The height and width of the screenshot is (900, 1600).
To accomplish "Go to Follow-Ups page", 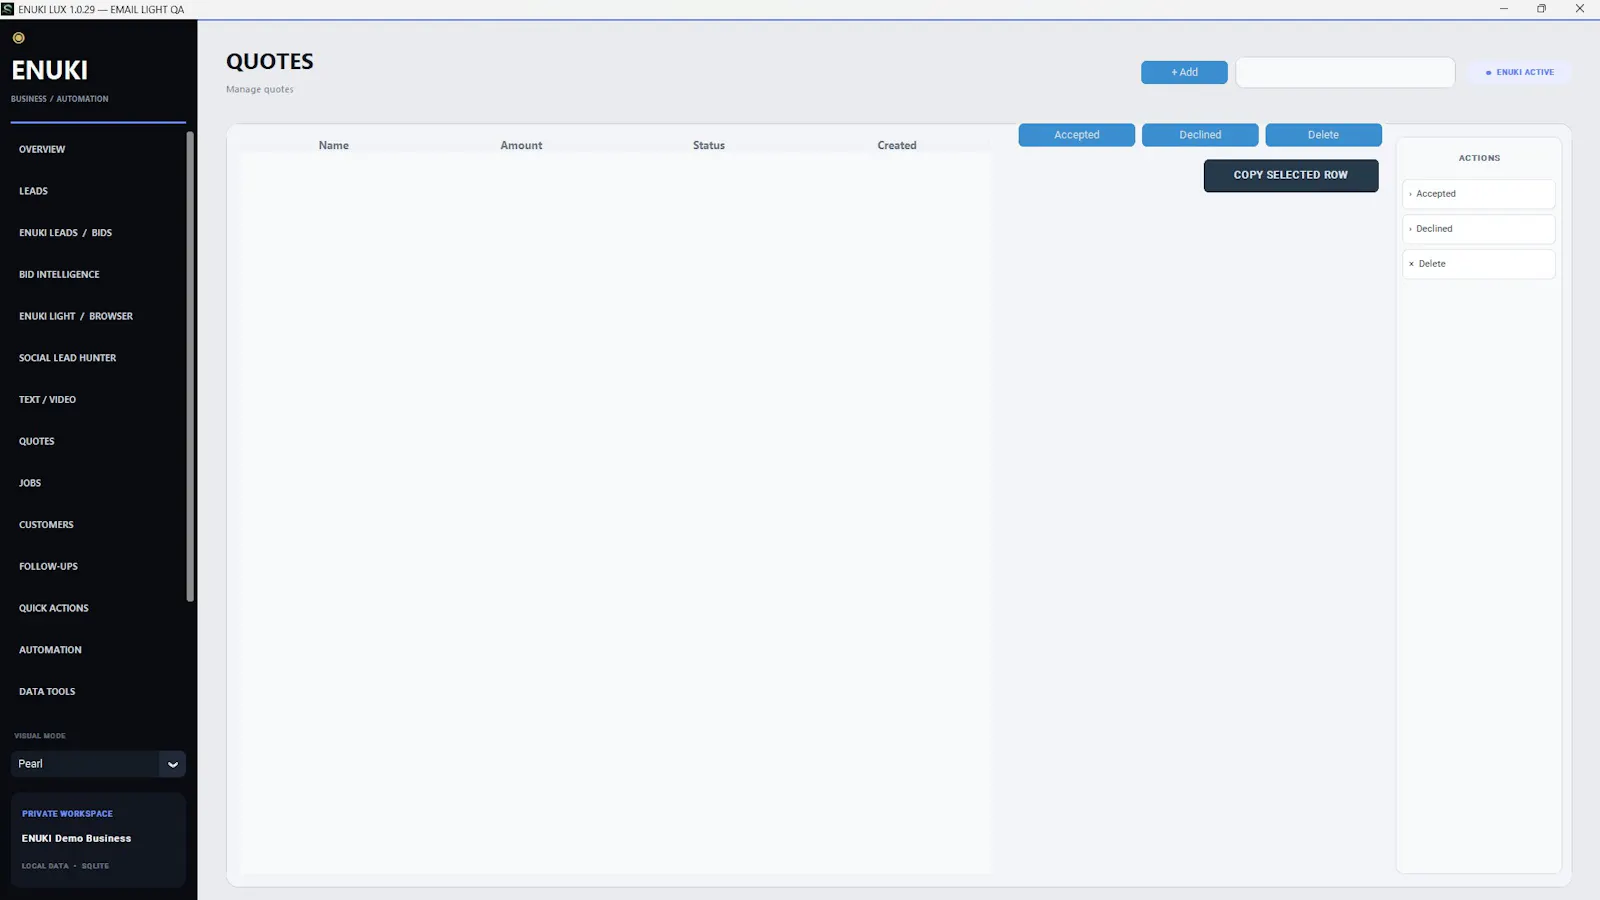I will pos(48,566).
